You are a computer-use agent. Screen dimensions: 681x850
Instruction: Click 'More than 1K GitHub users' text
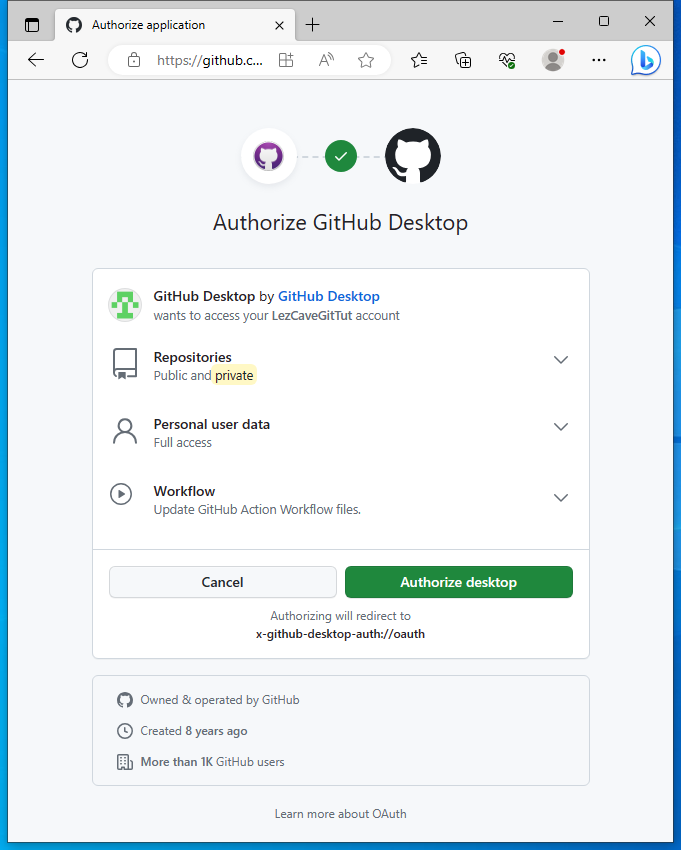[213, 762]
